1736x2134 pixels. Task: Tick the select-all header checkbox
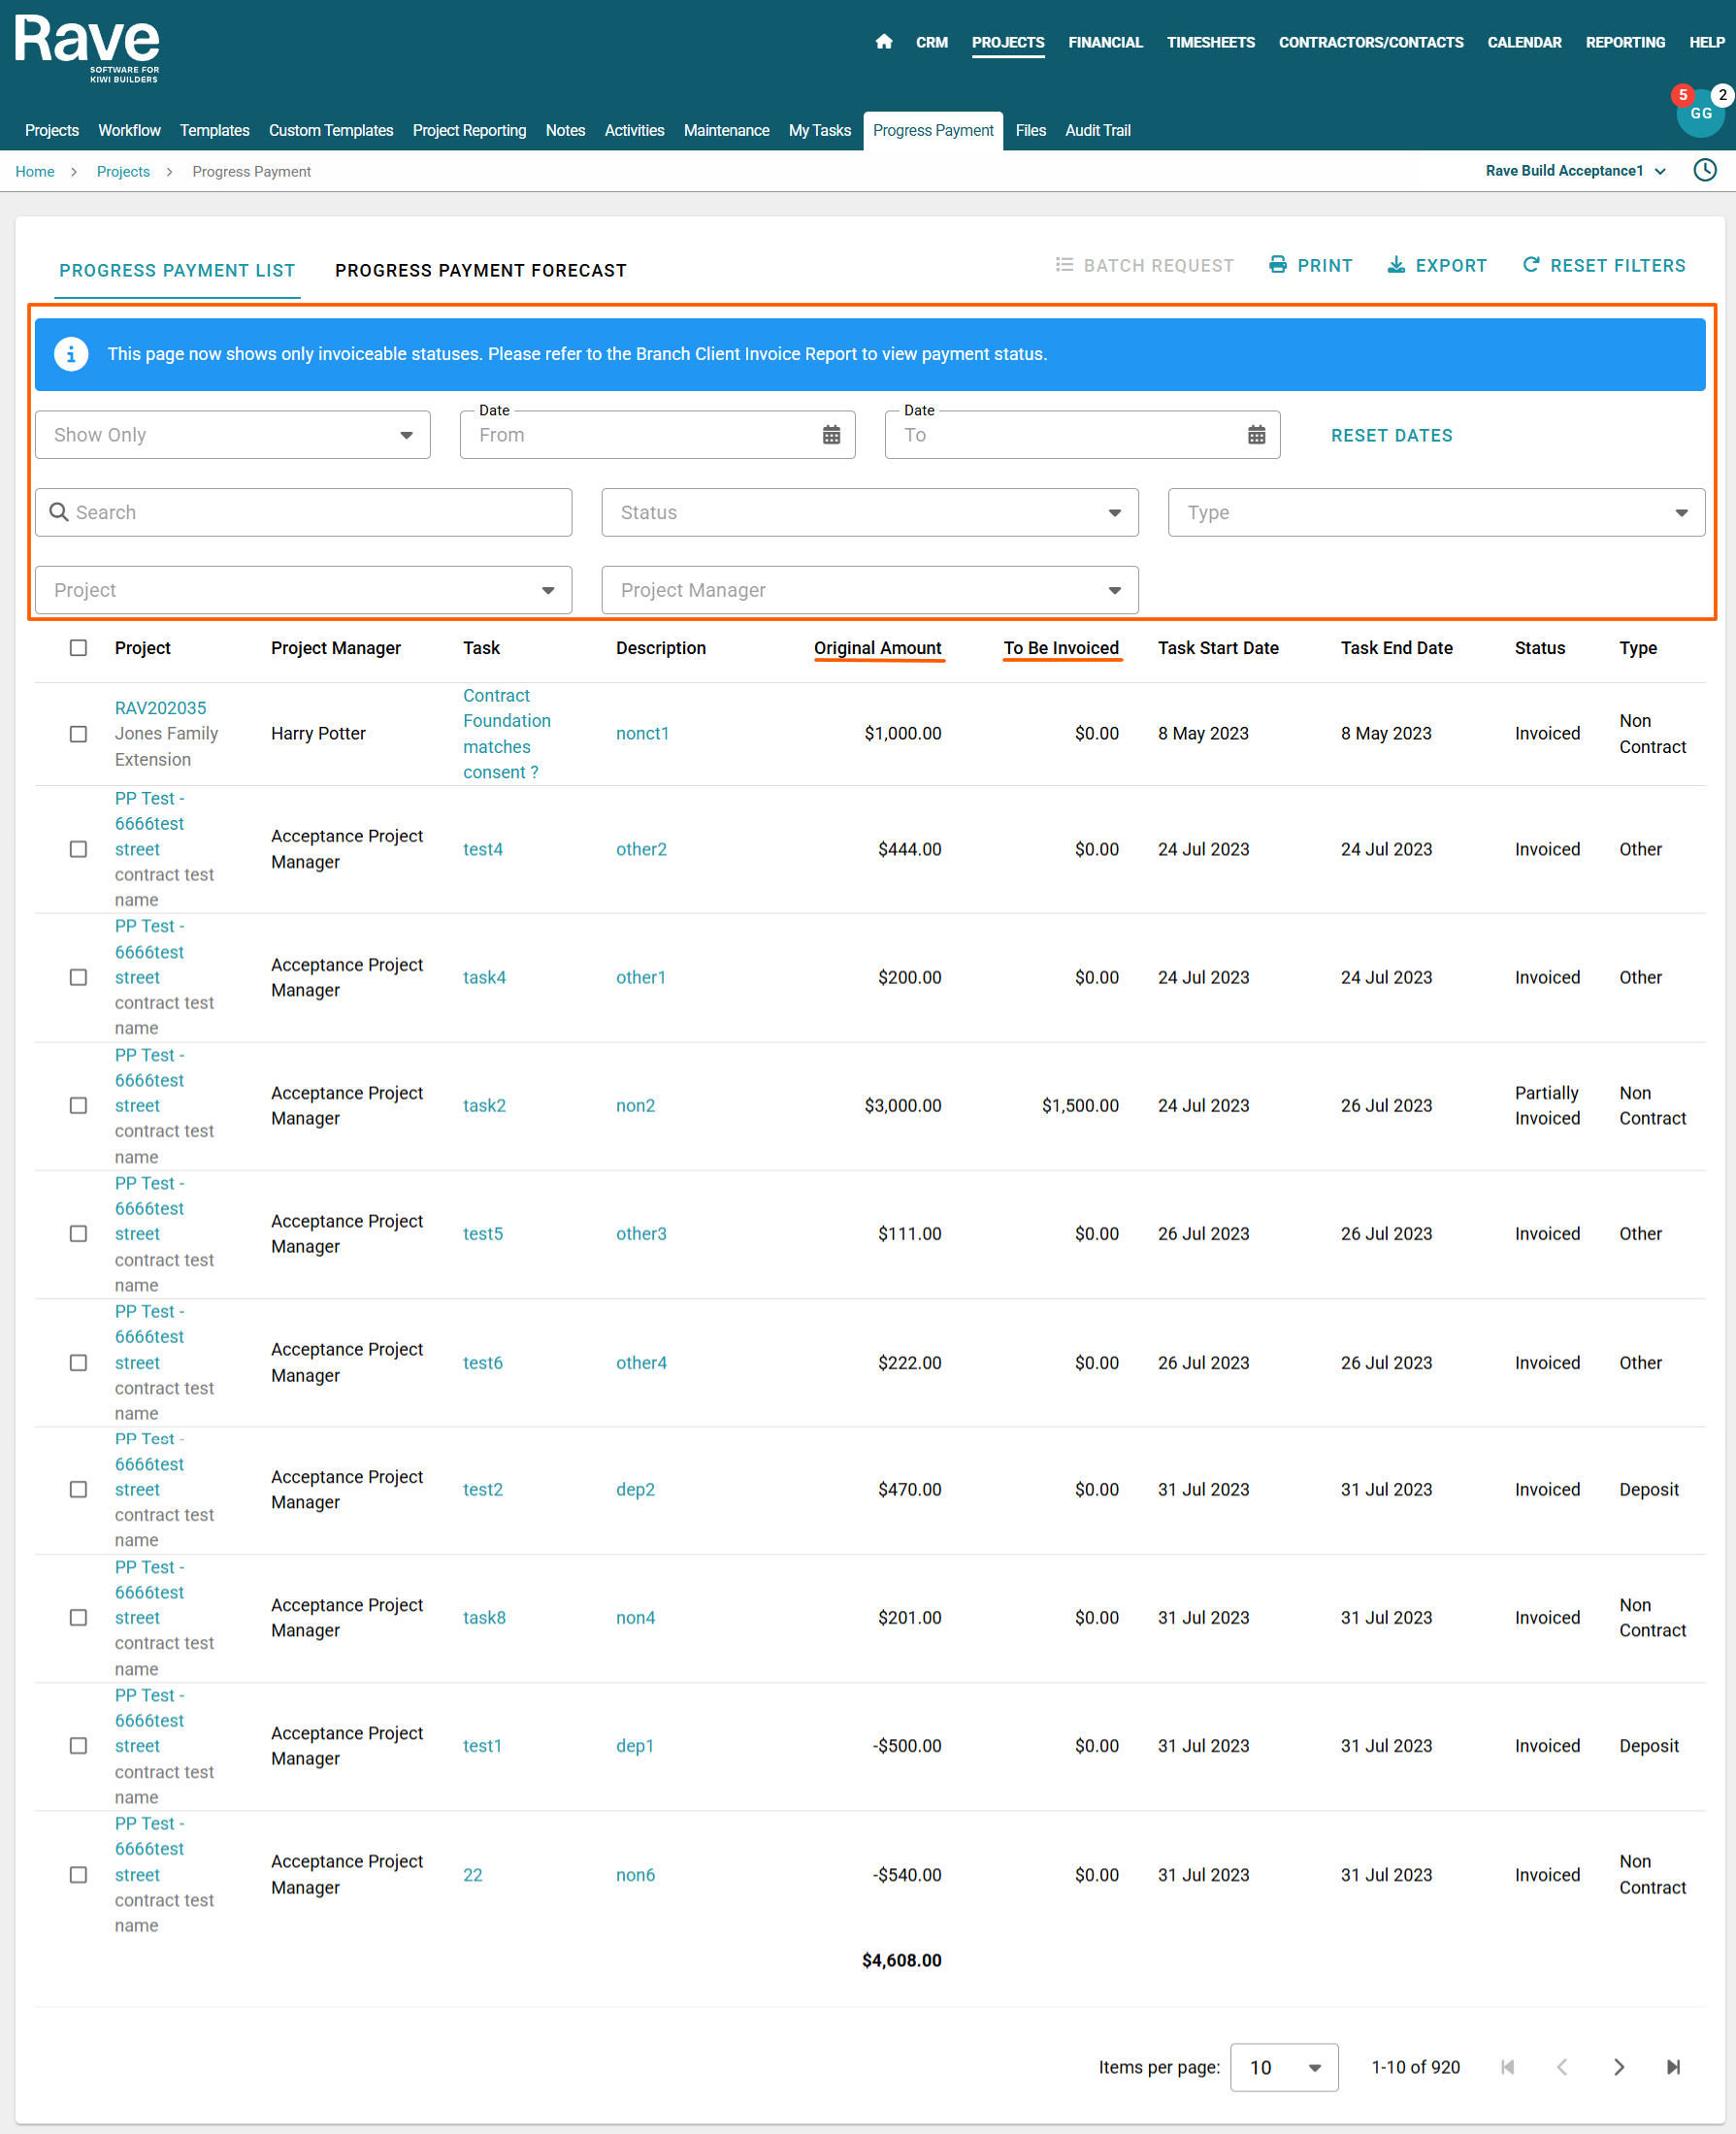pyautogui.click(x=78, y=648)
